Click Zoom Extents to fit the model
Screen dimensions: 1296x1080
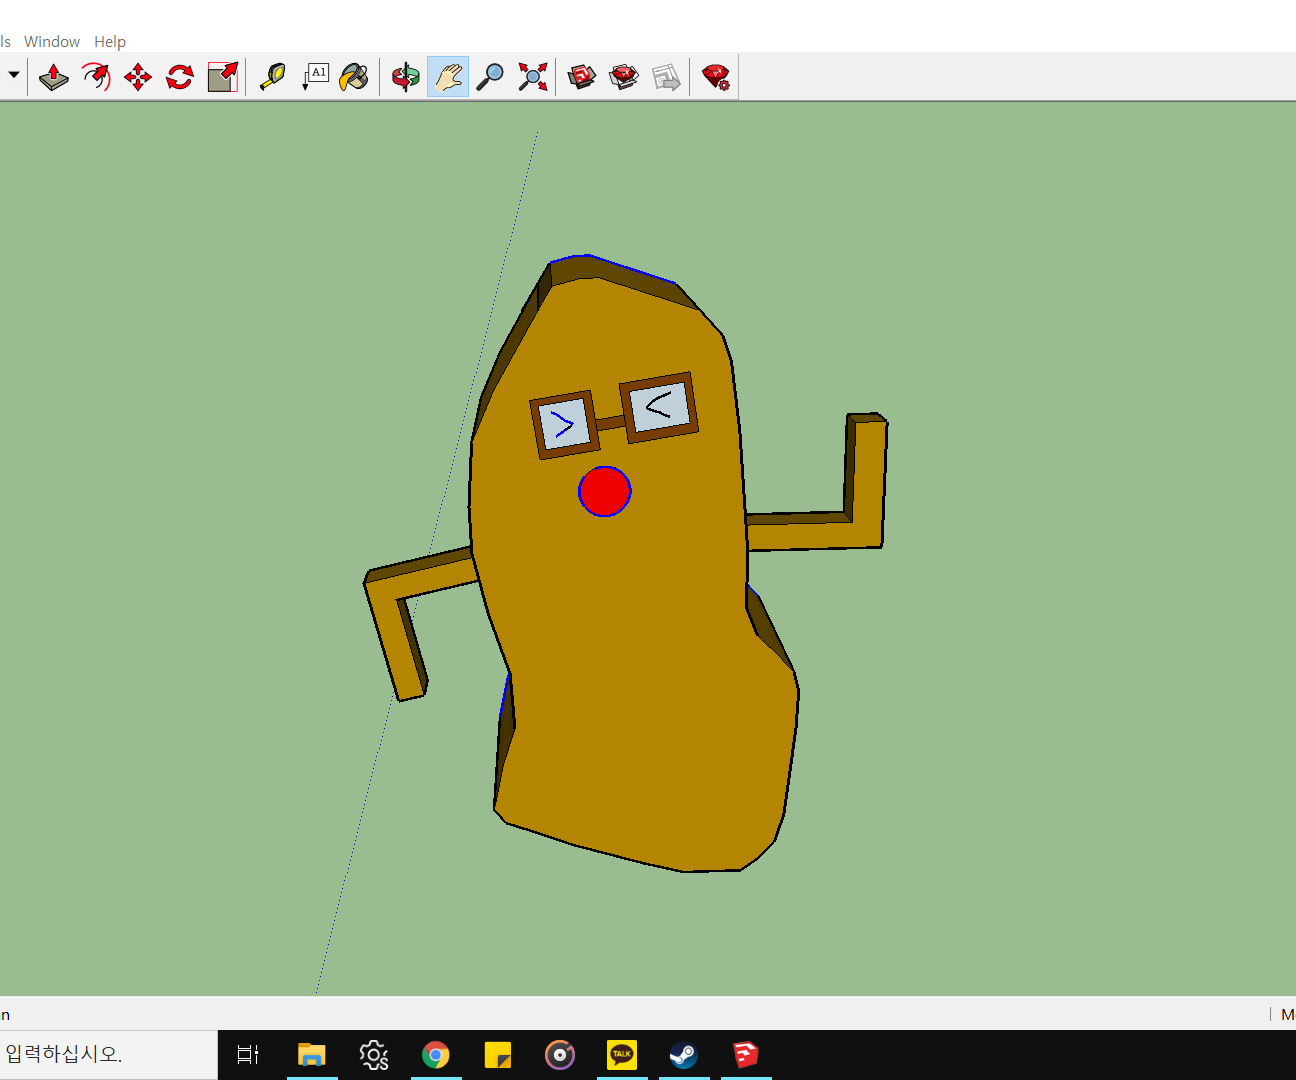tap(531, 76)
